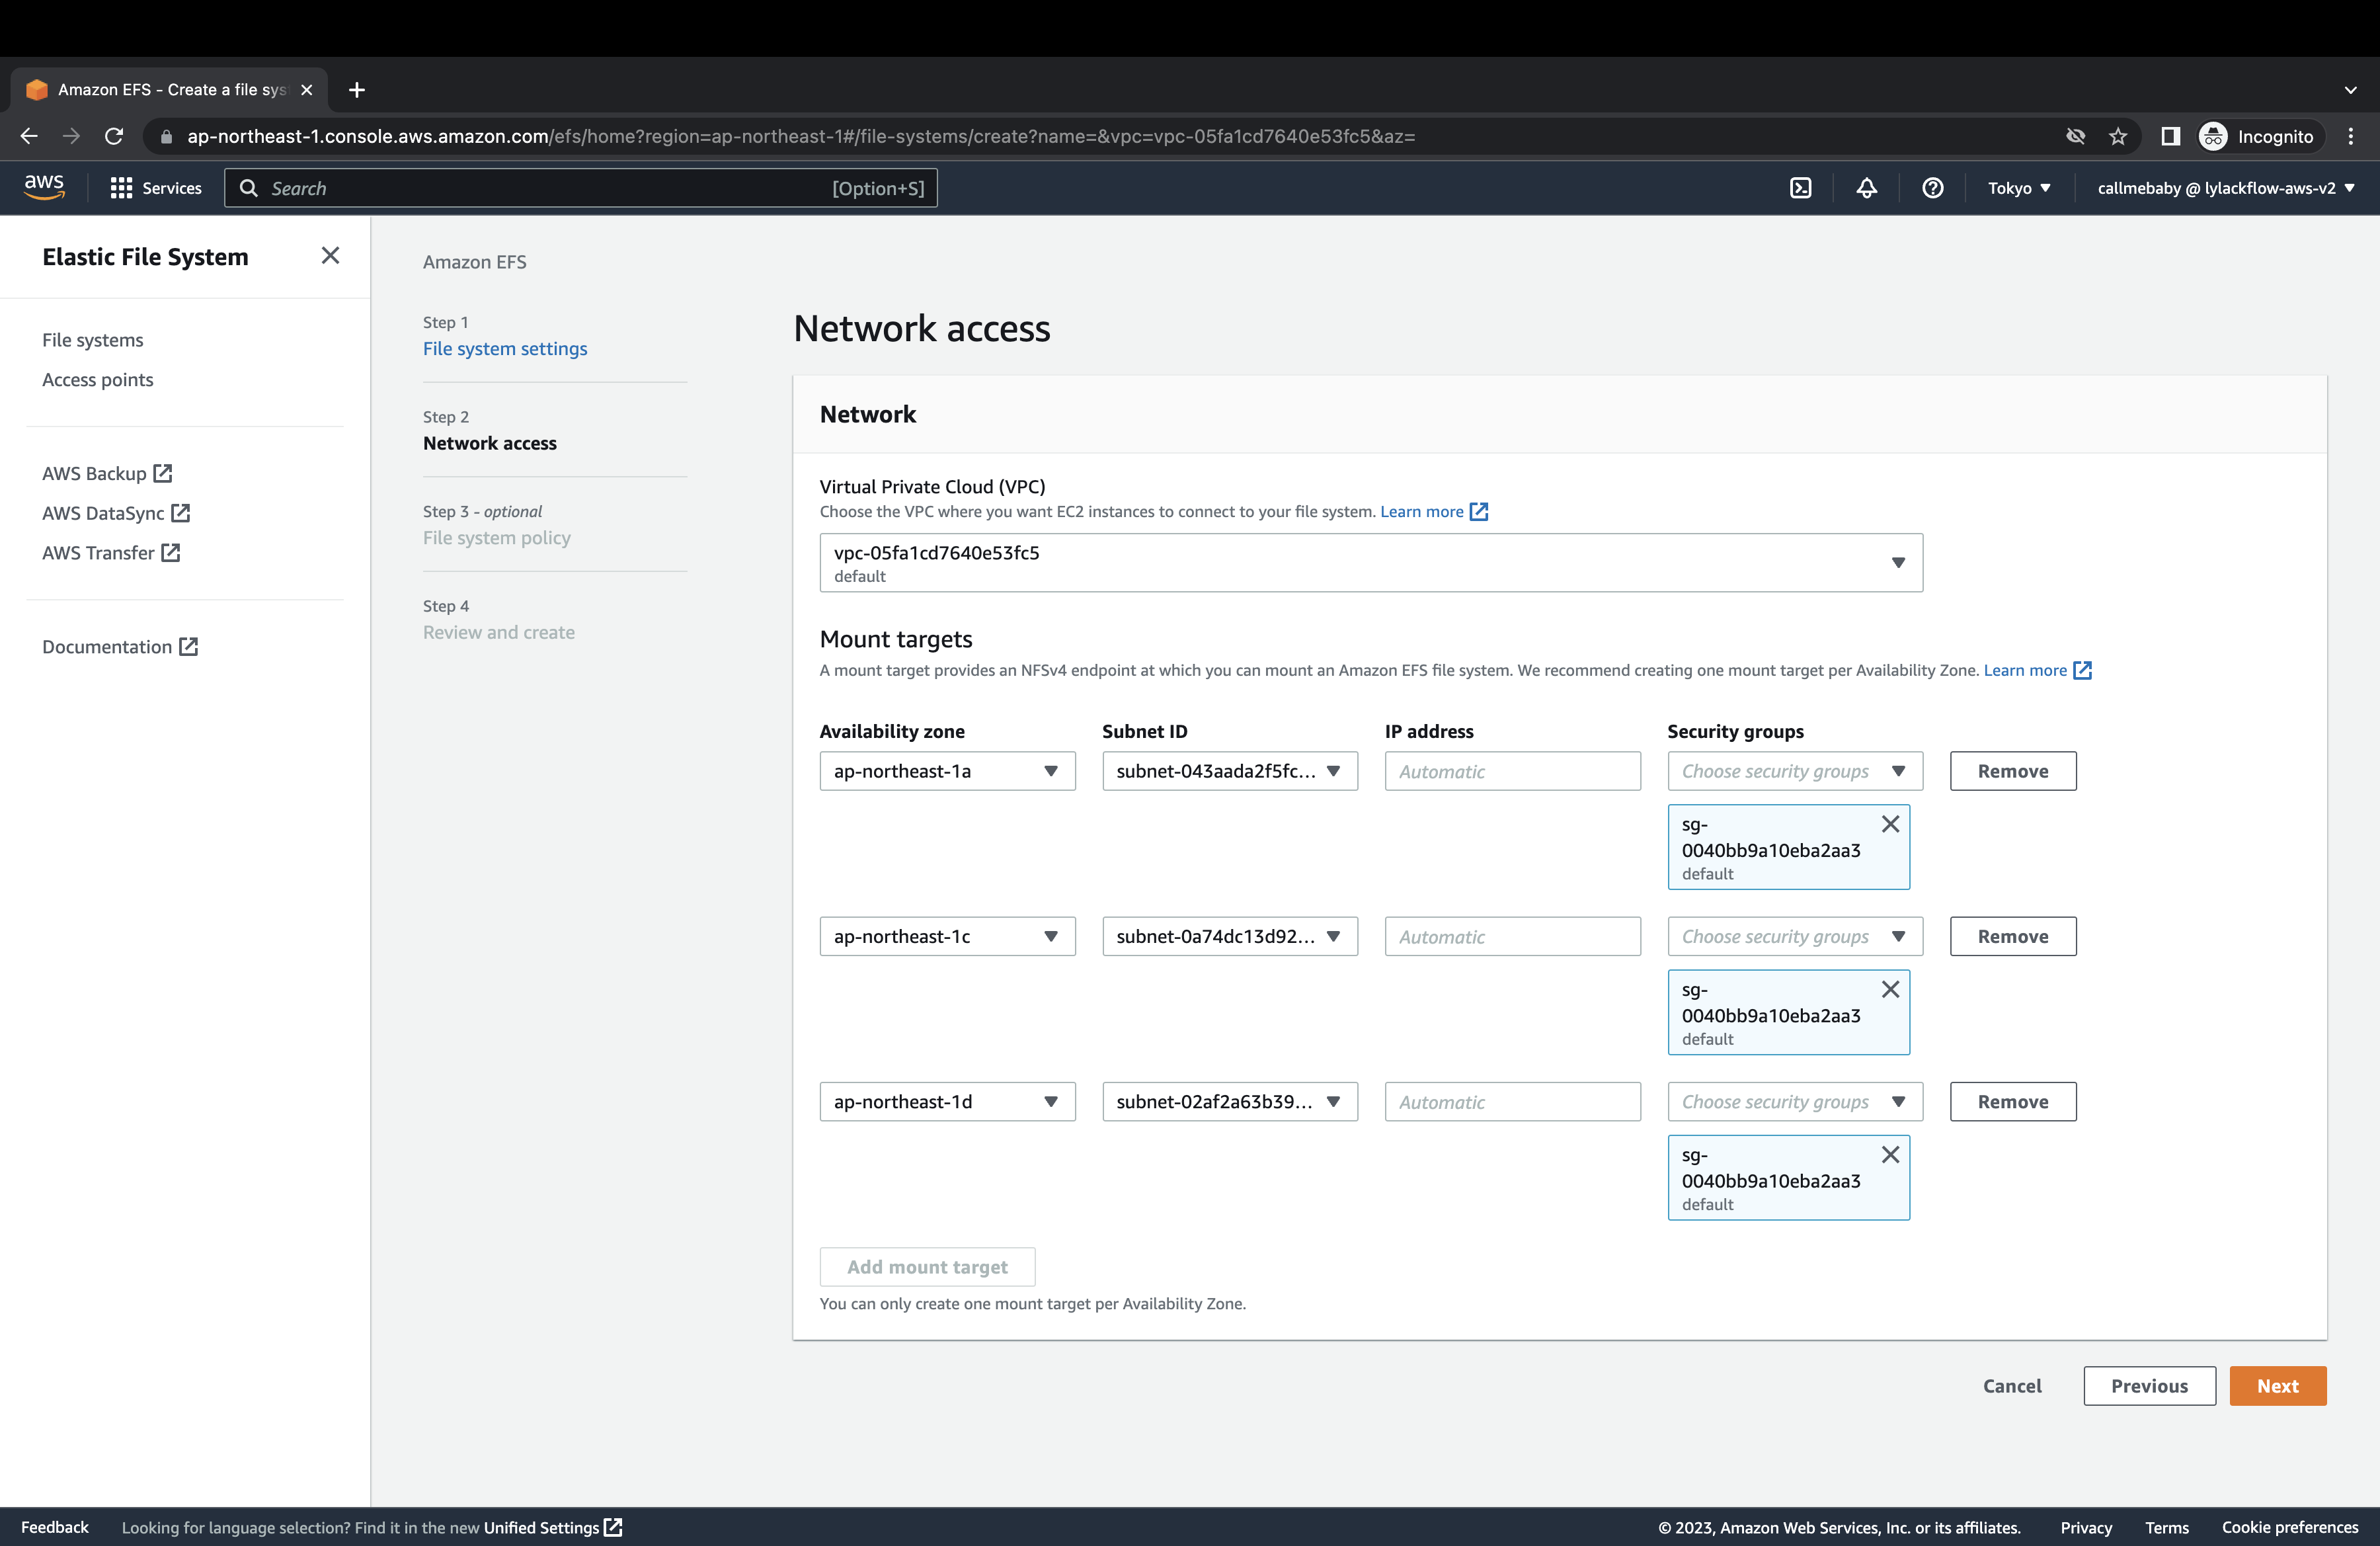The height and width of the screenshot is (1546, 2380).
Task: Close the Elastic File System sidebar
Action: point(330,256)
